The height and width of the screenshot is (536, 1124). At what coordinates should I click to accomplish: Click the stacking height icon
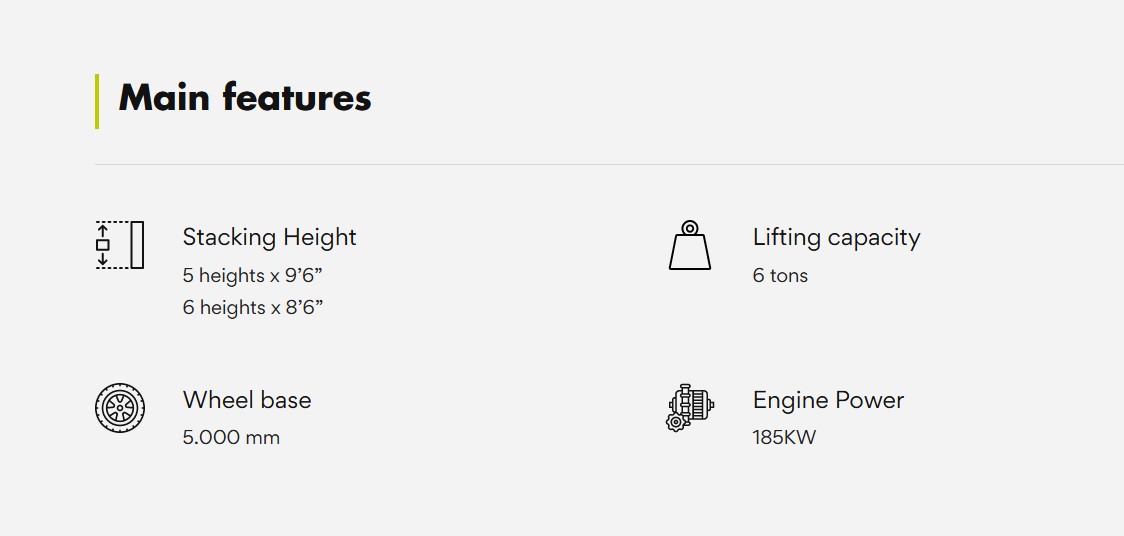(120, 245)
